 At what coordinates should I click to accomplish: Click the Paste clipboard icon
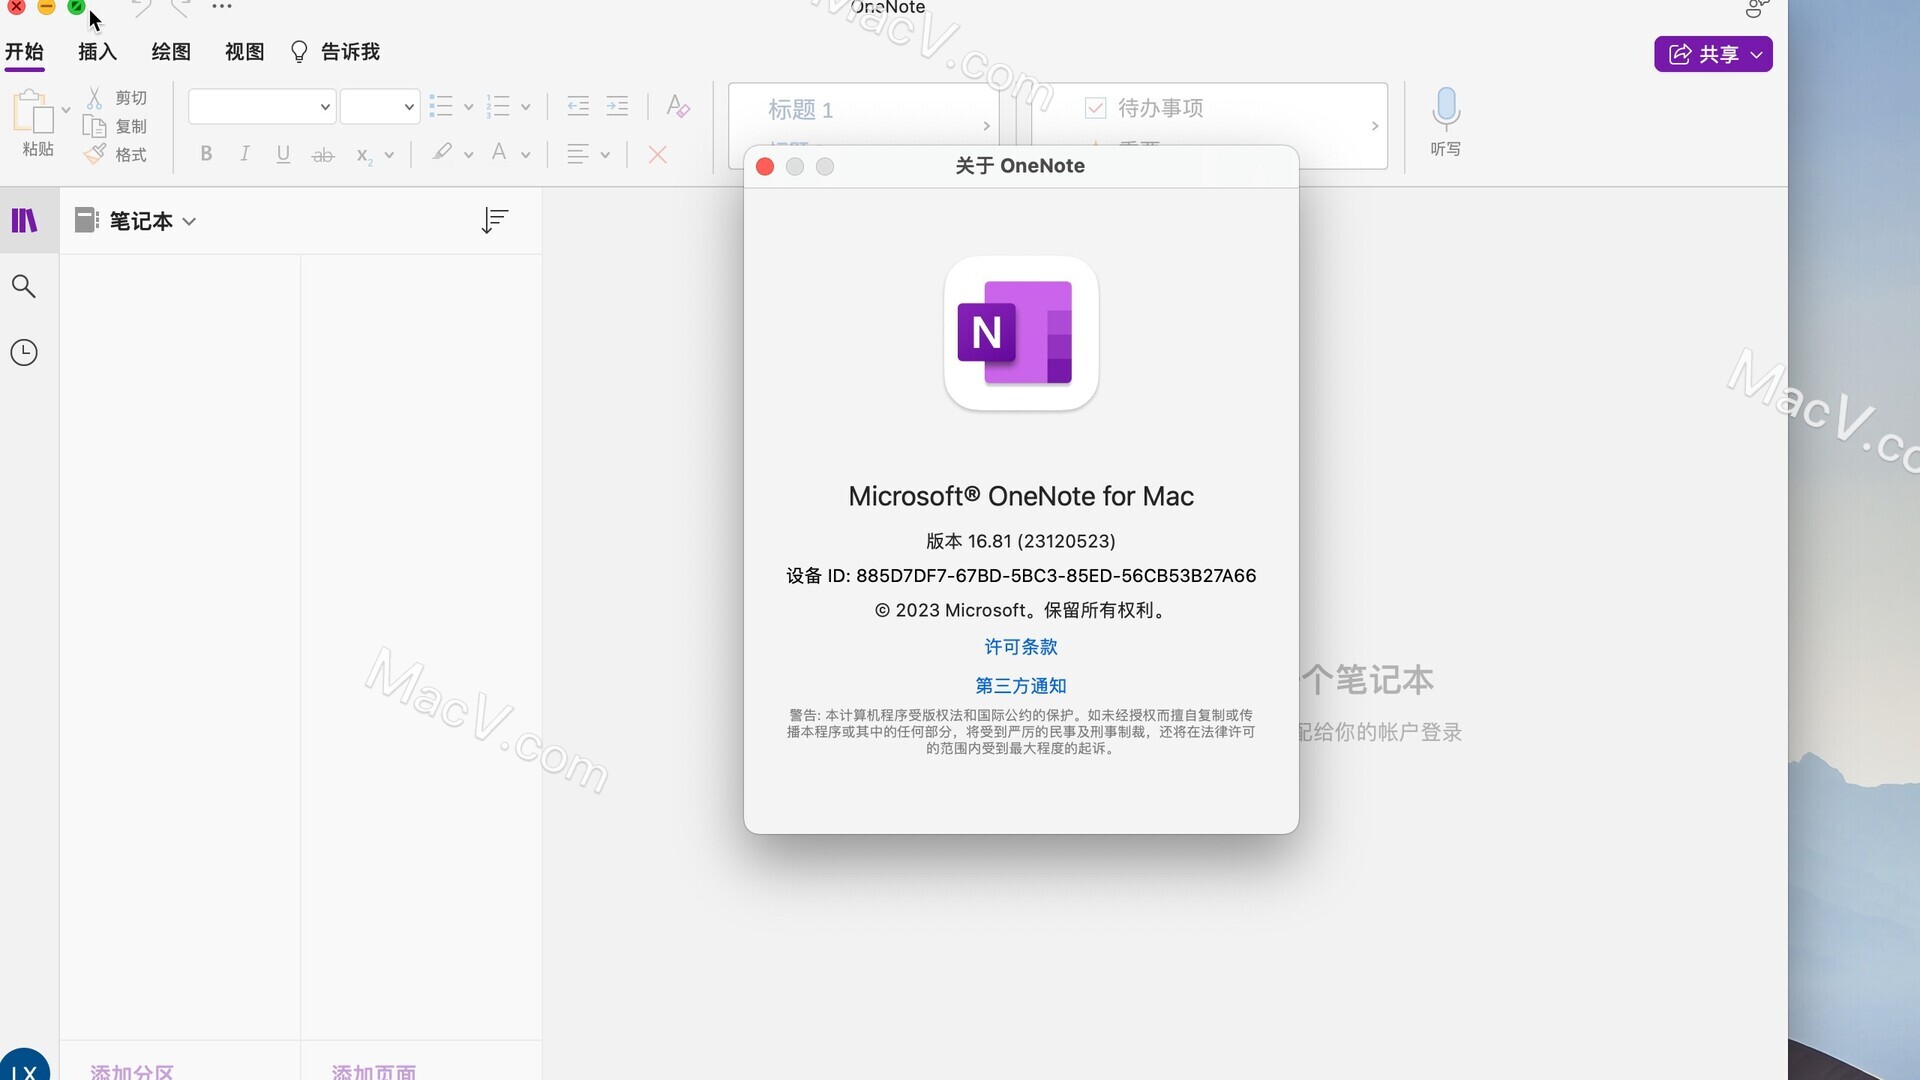[33, 111]
